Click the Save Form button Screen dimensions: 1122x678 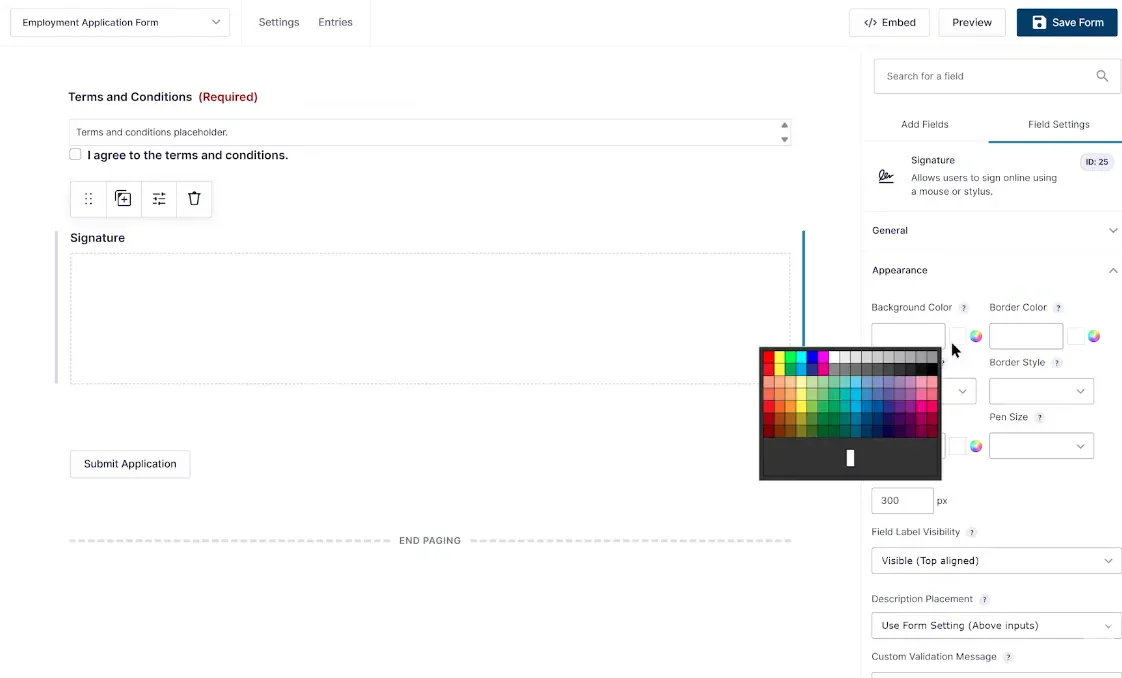point(1067,22)
